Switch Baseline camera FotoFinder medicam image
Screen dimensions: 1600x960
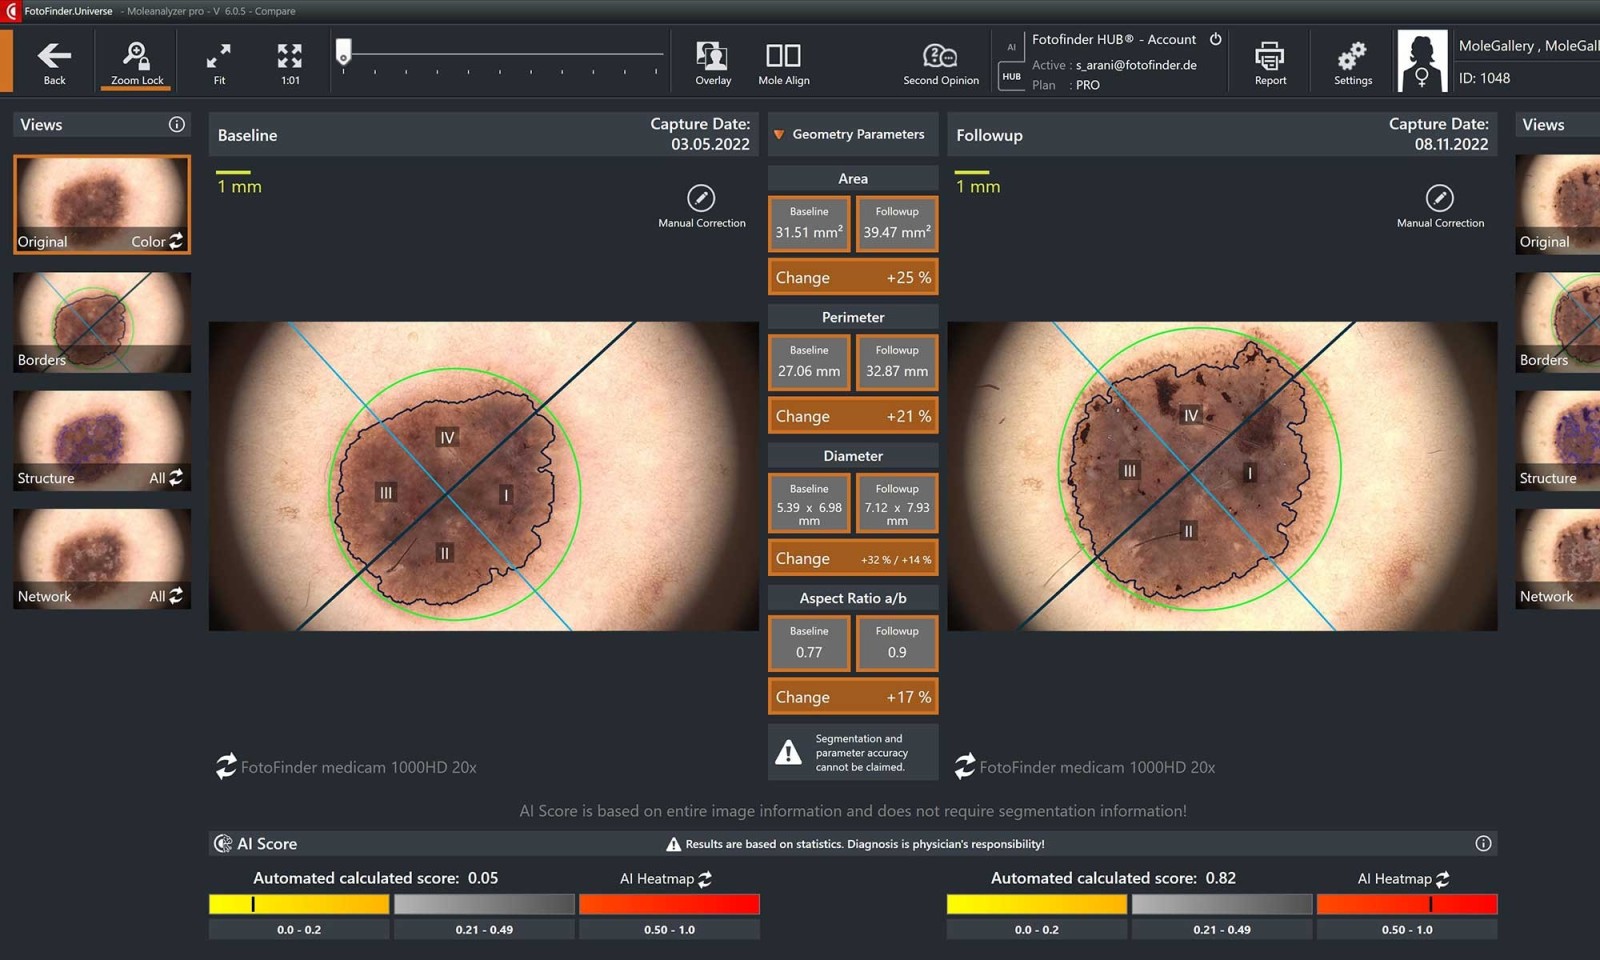point(226,766)
